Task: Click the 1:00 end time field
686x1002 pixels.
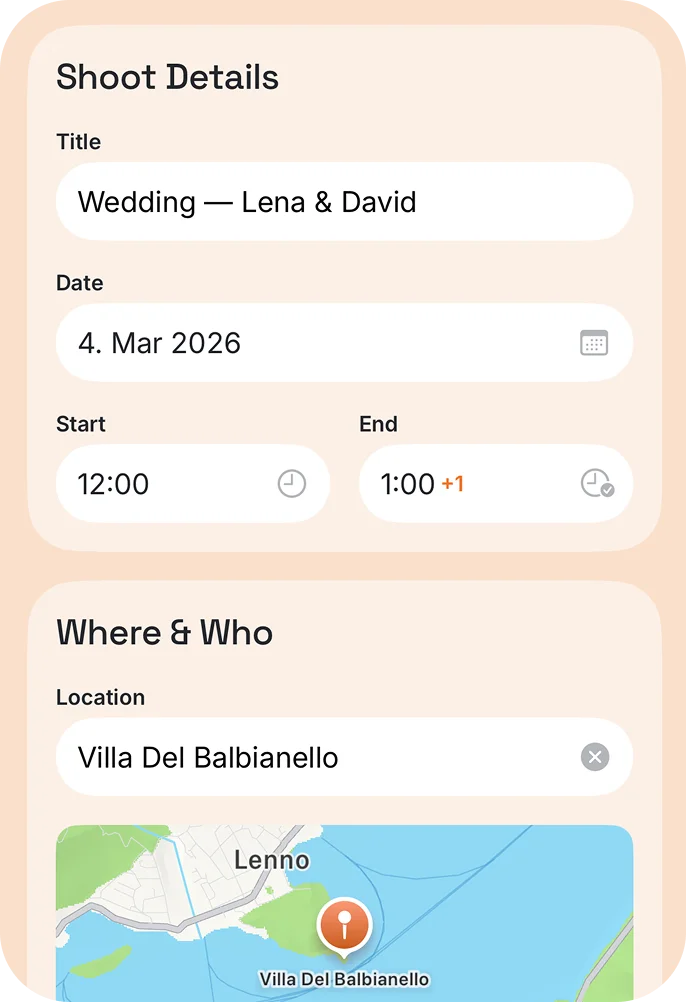Action: coord(407,484)
